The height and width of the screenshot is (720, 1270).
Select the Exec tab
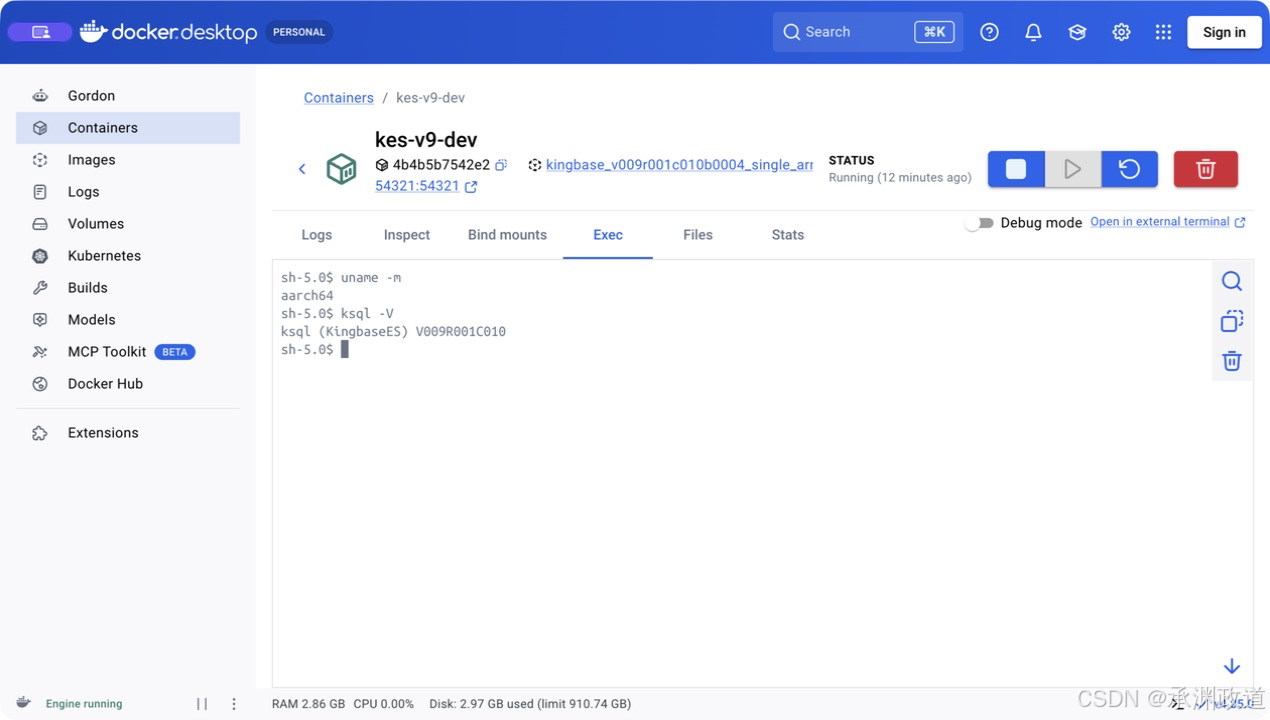(608, 235)
